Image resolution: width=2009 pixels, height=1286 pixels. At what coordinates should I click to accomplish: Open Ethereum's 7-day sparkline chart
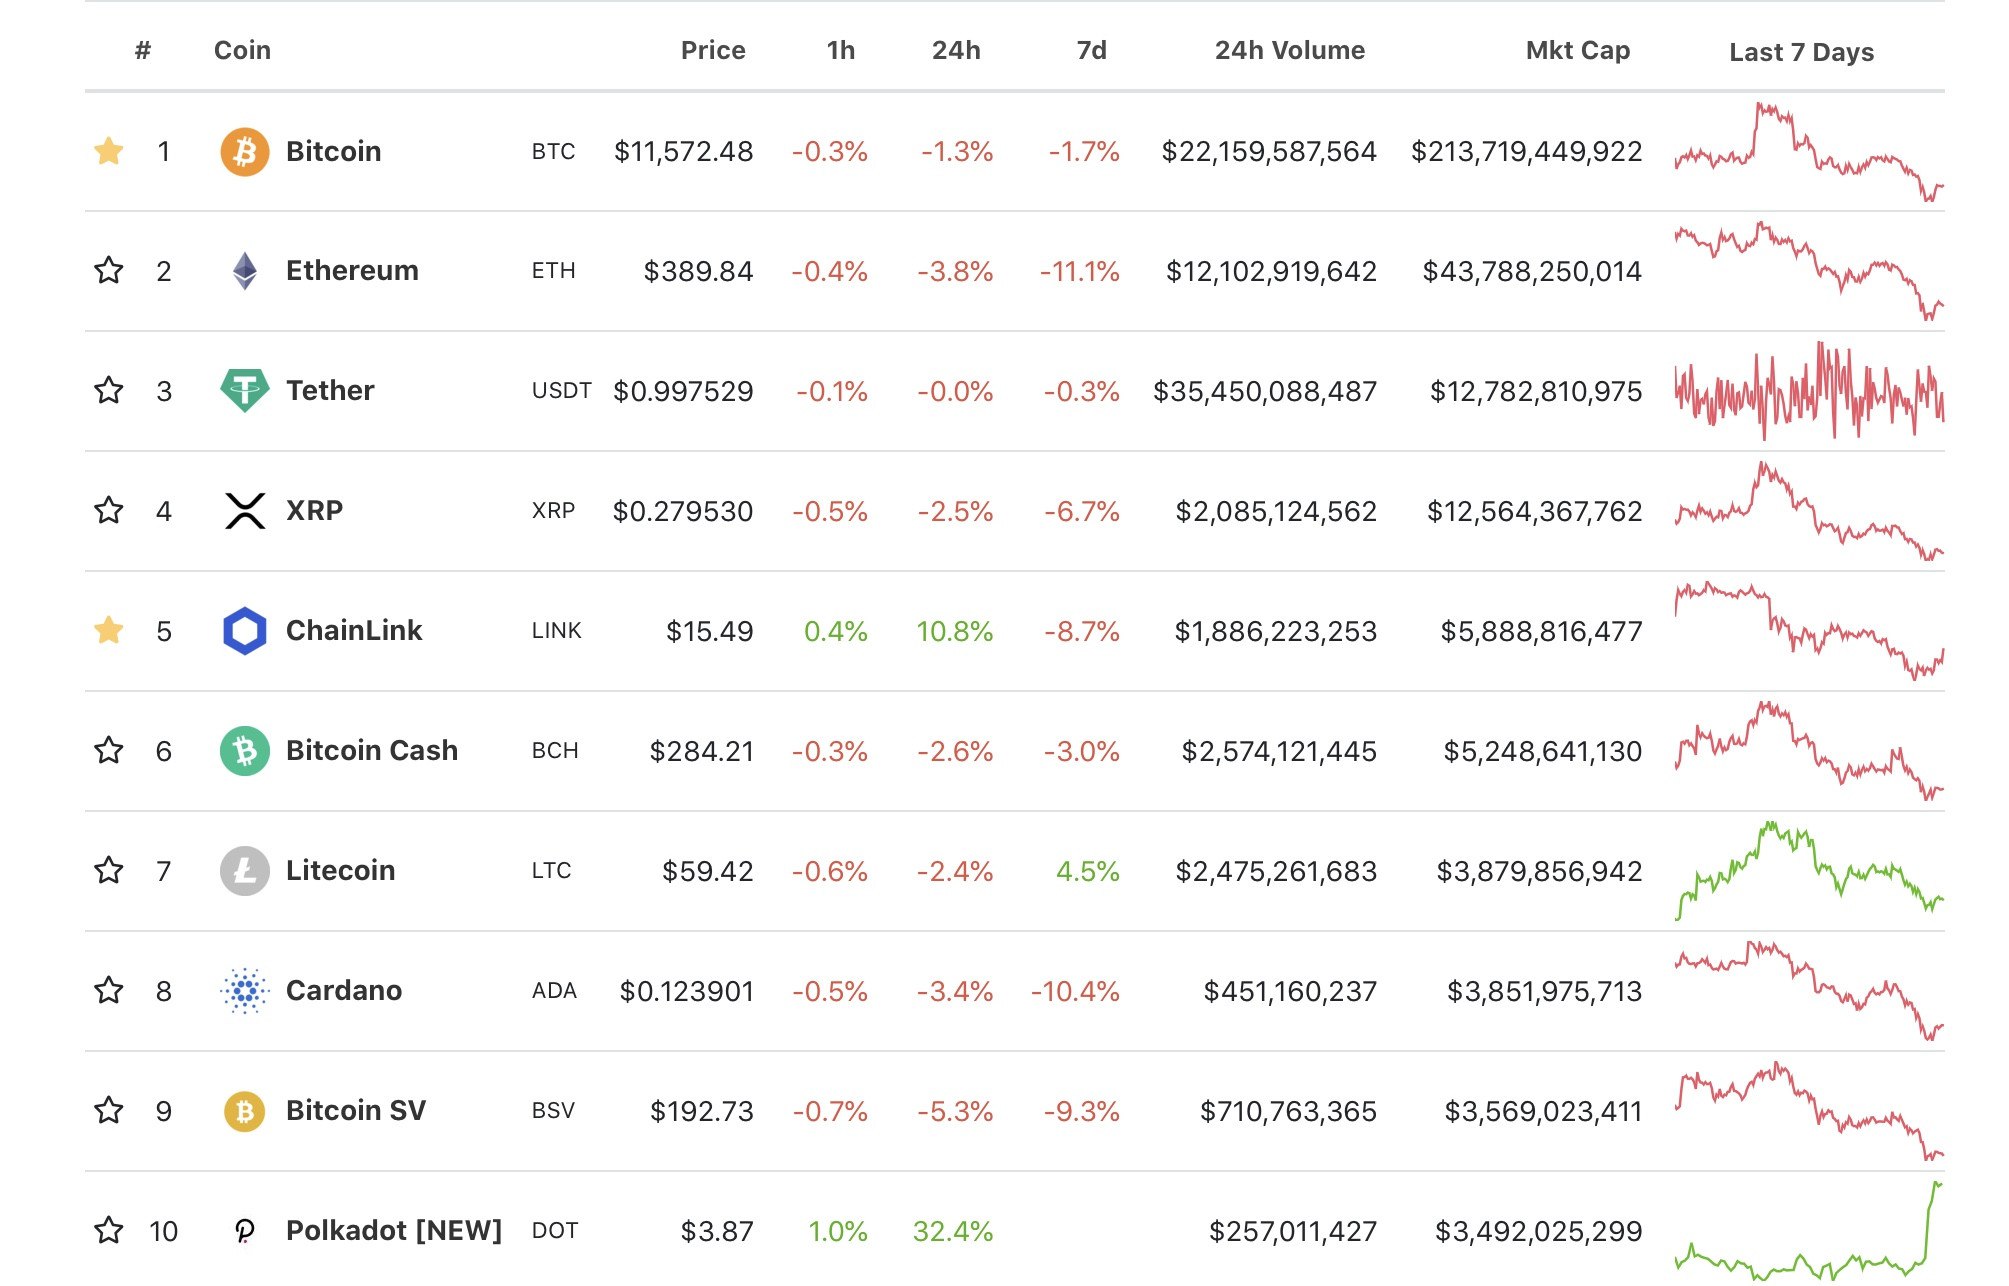[1809, 272]
